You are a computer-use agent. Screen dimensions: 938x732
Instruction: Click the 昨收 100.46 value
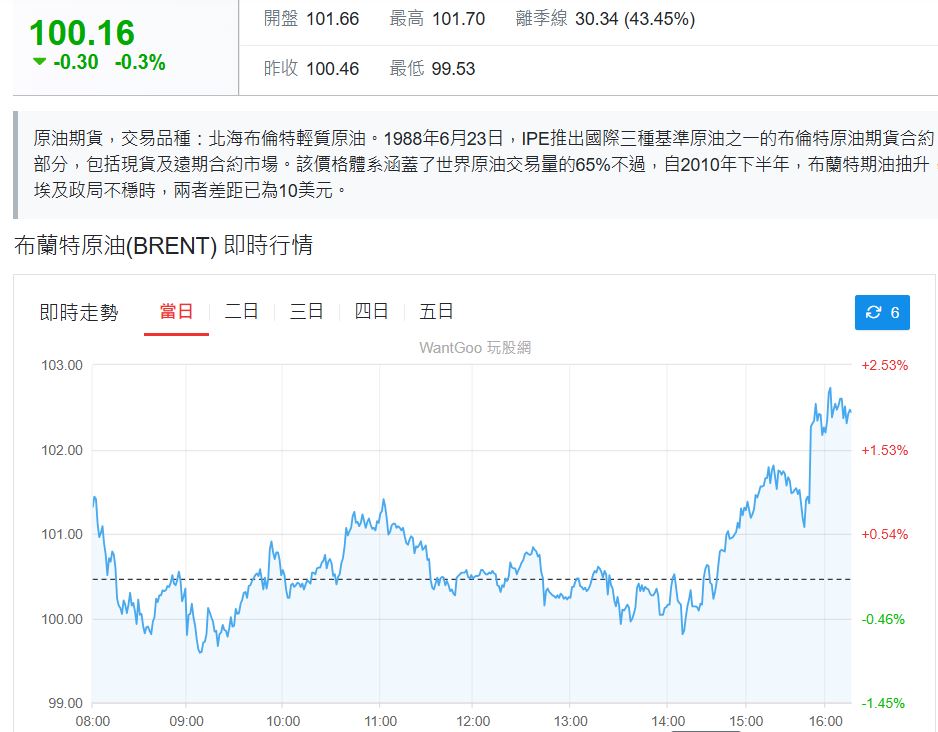point(332,69)
